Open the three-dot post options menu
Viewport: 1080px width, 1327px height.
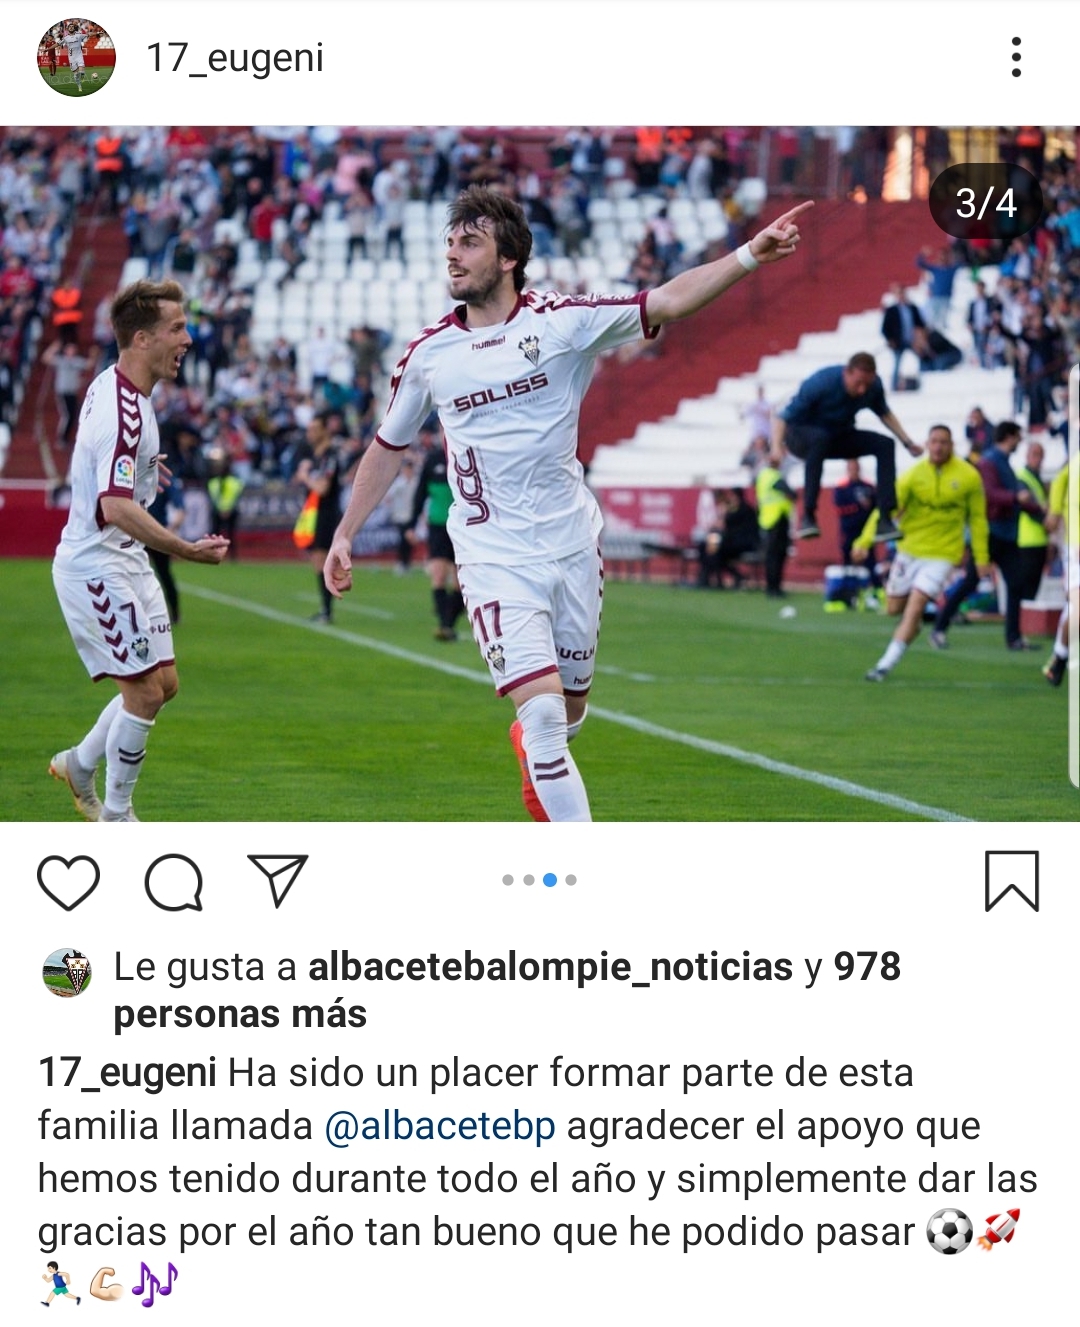coord(1016,57)
